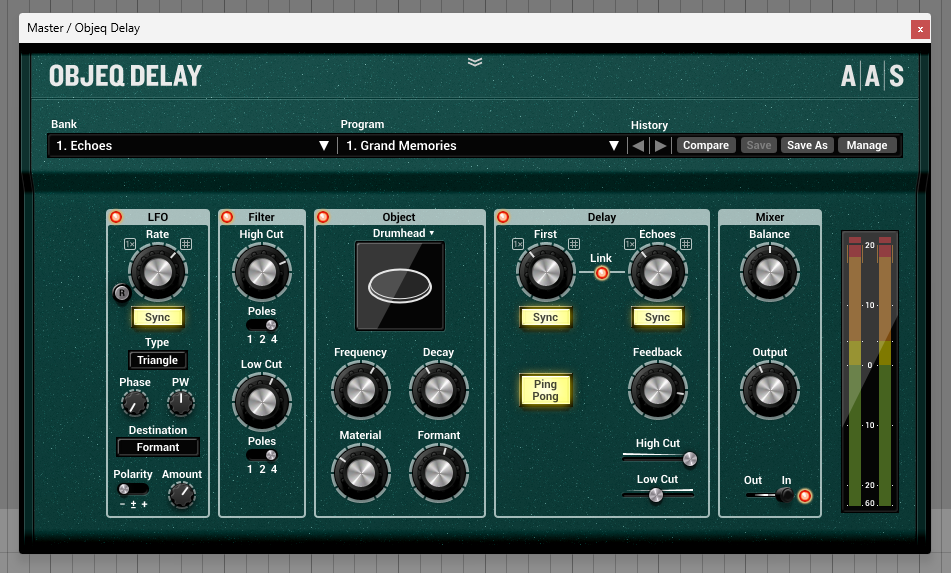Click the drumhead object display image

click(x=400, y=286)
